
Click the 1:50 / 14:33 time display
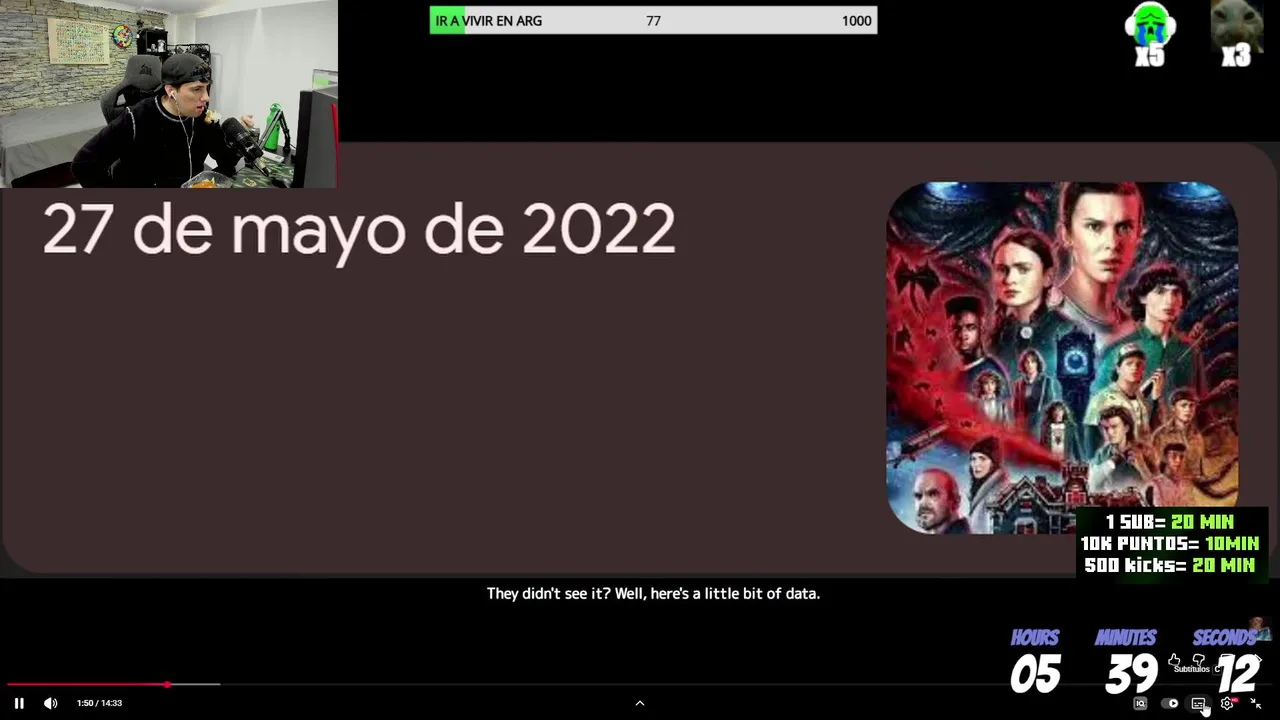pos(99,703)
